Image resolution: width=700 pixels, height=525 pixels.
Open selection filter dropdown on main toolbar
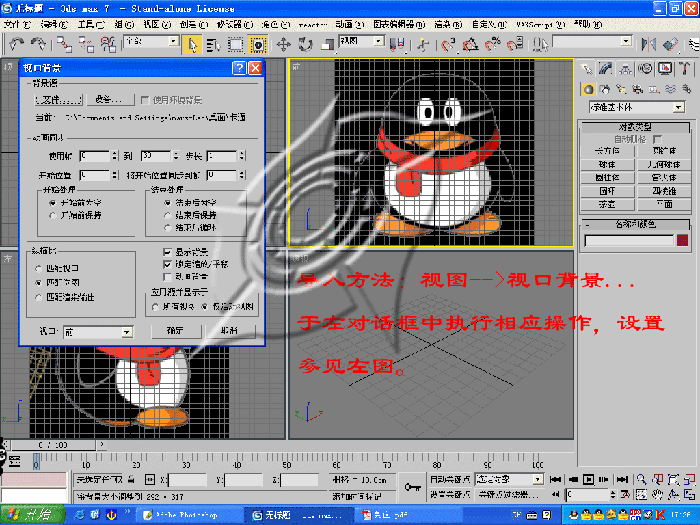174,42
